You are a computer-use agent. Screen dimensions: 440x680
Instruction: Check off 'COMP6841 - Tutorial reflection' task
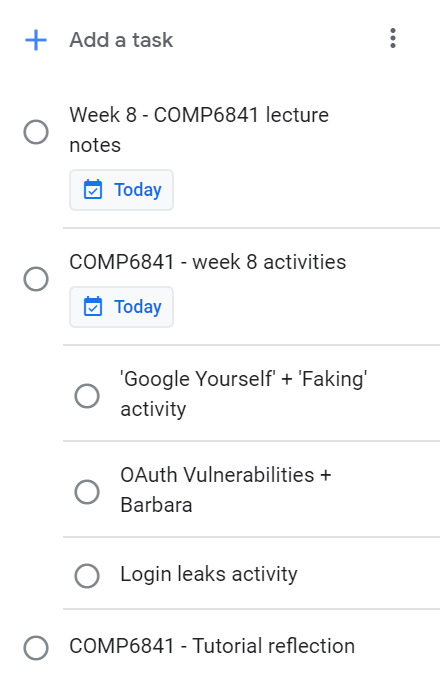click(x=36, y=648)
